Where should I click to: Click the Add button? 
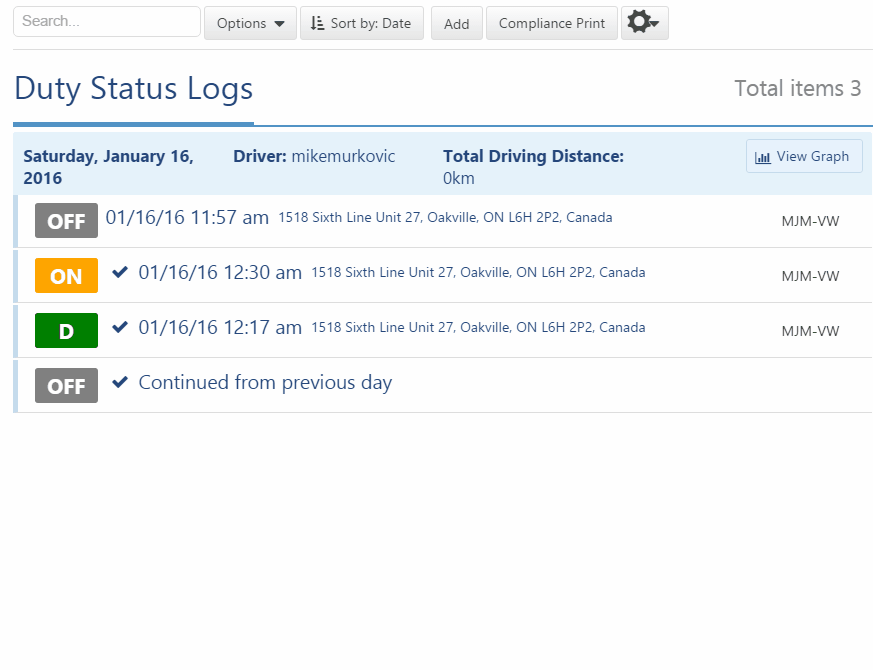point(456,23)
